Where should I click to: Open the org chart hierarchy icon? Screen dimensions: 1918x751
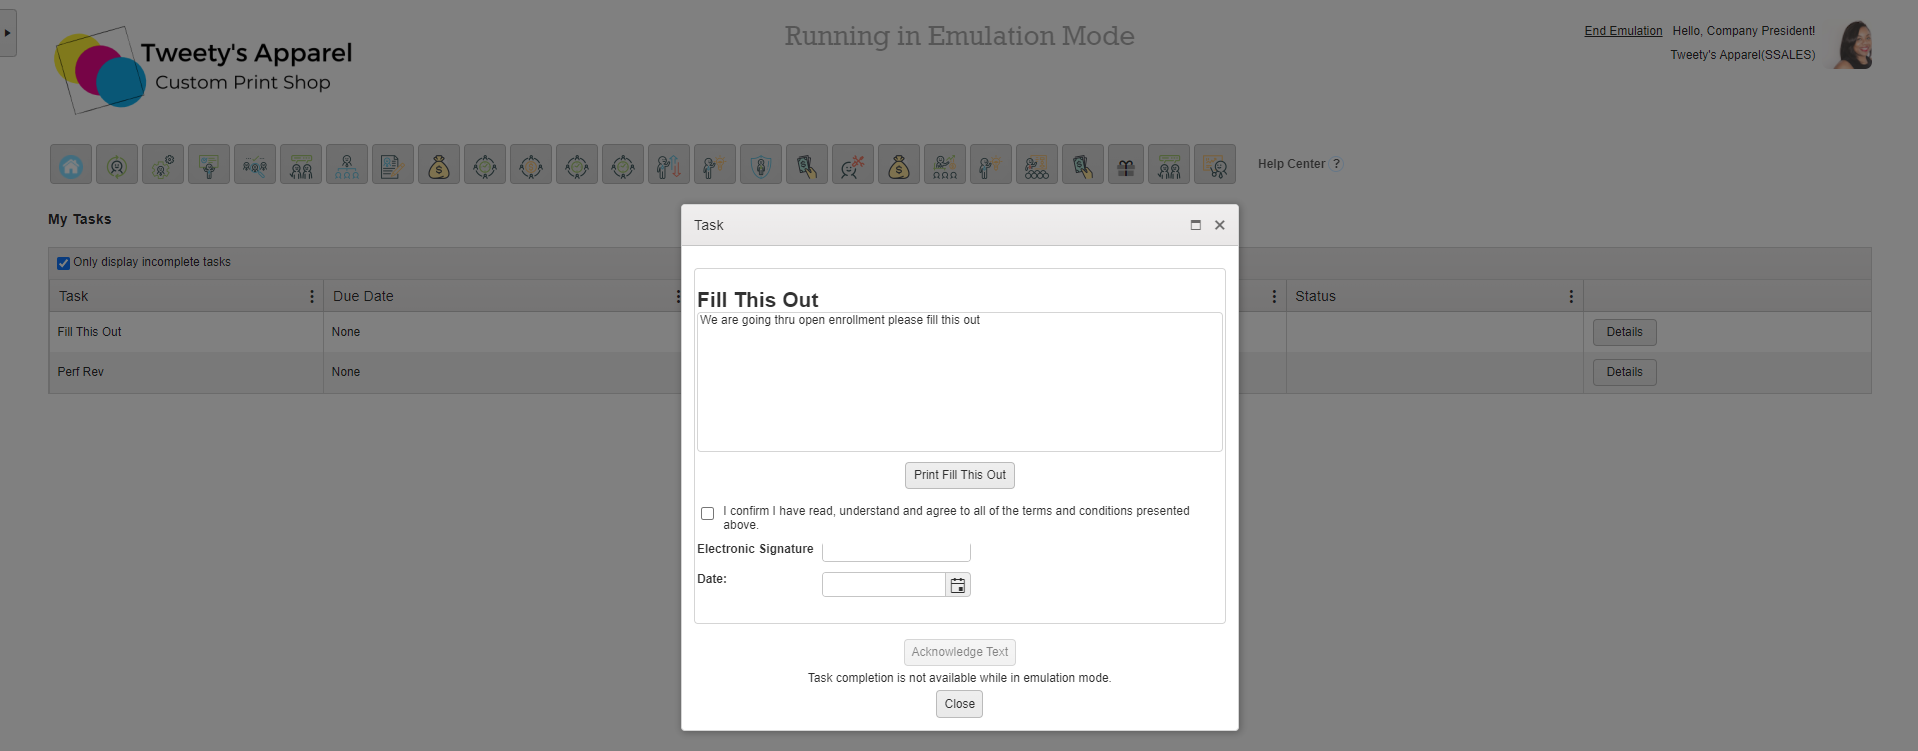pos(347,164)
